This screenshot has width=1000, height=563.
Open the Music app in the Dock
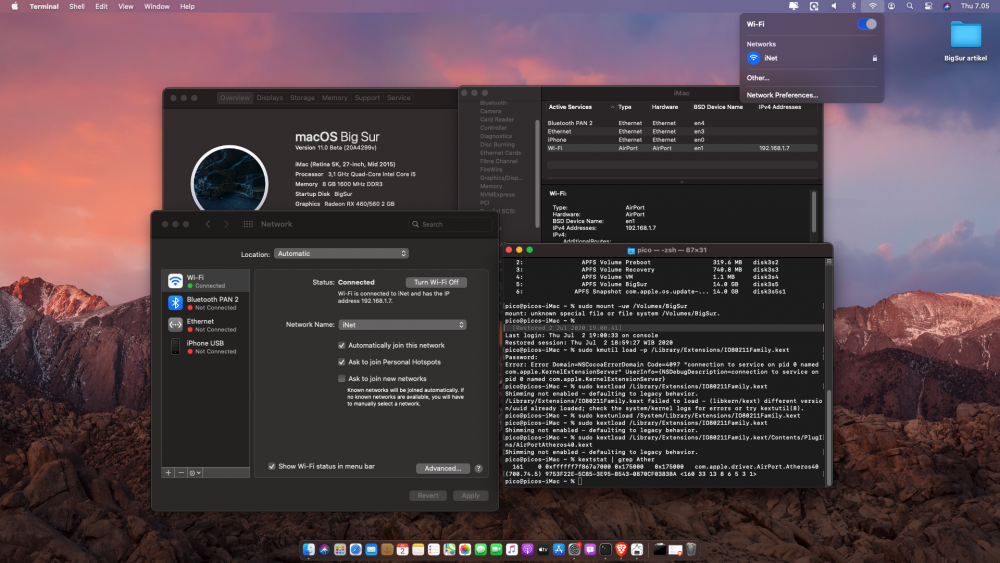(512, 549)
